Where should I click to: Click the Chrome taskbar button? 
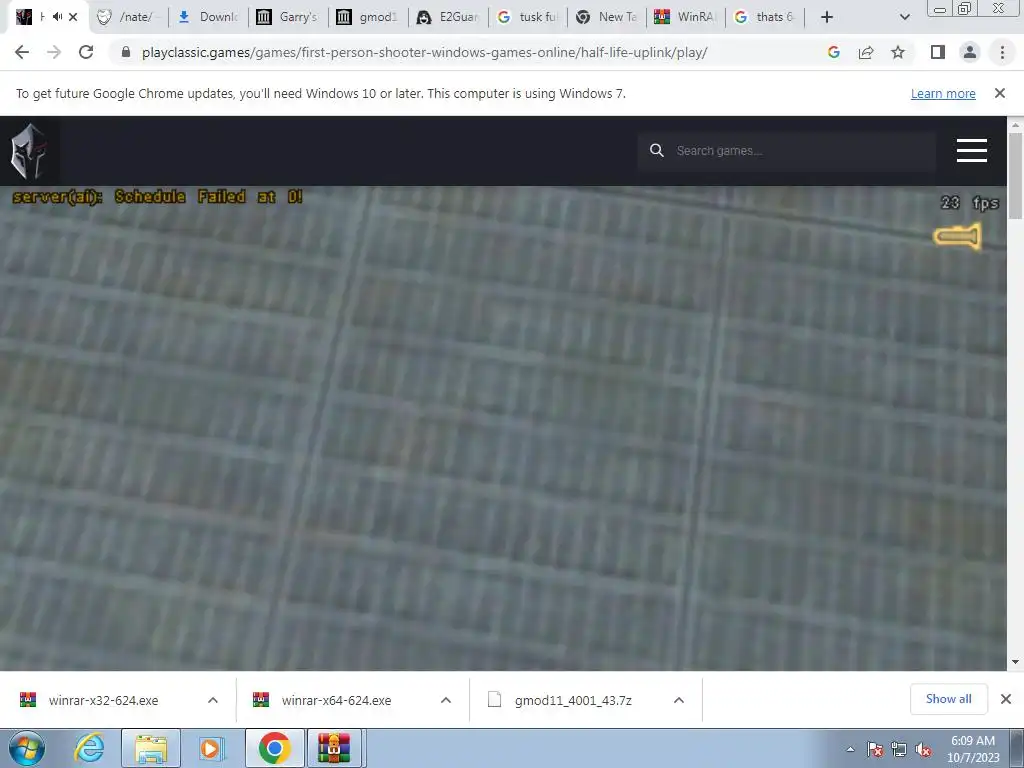tap(274, 748)
